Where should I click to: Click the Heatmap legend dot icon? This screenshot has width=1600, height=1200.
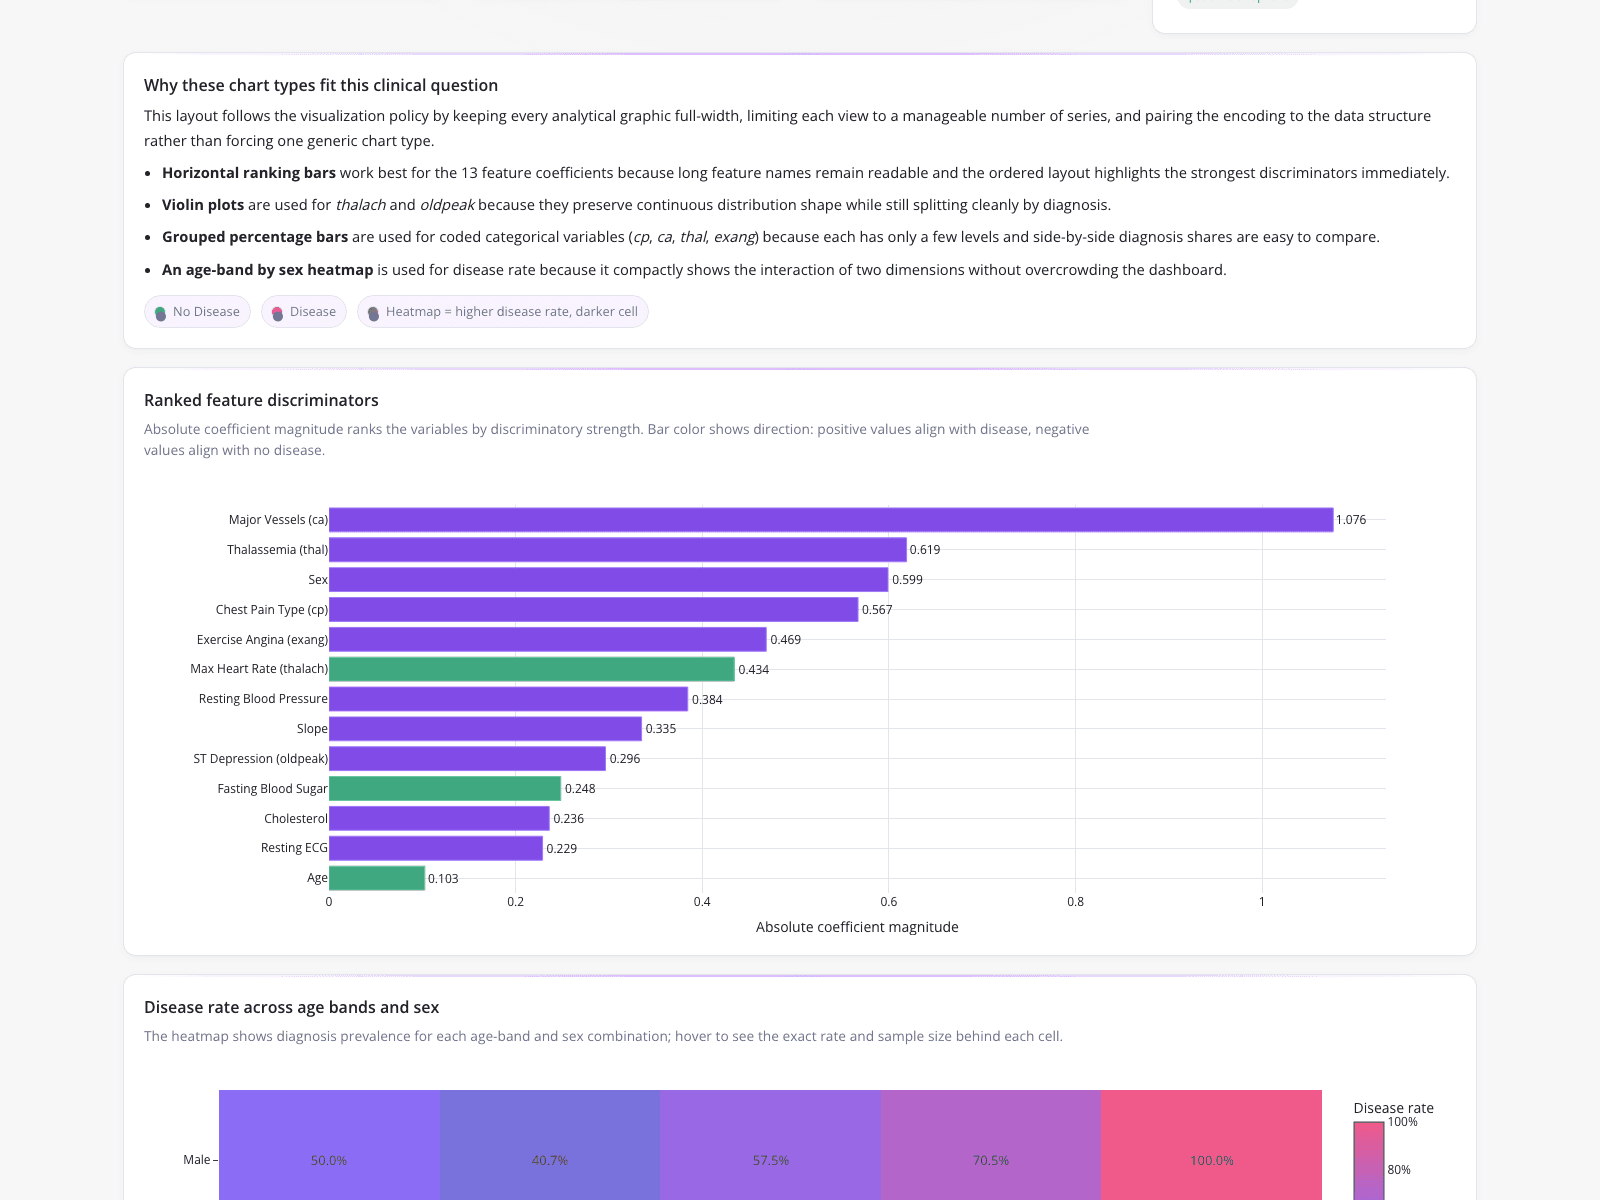coord(373,313)
